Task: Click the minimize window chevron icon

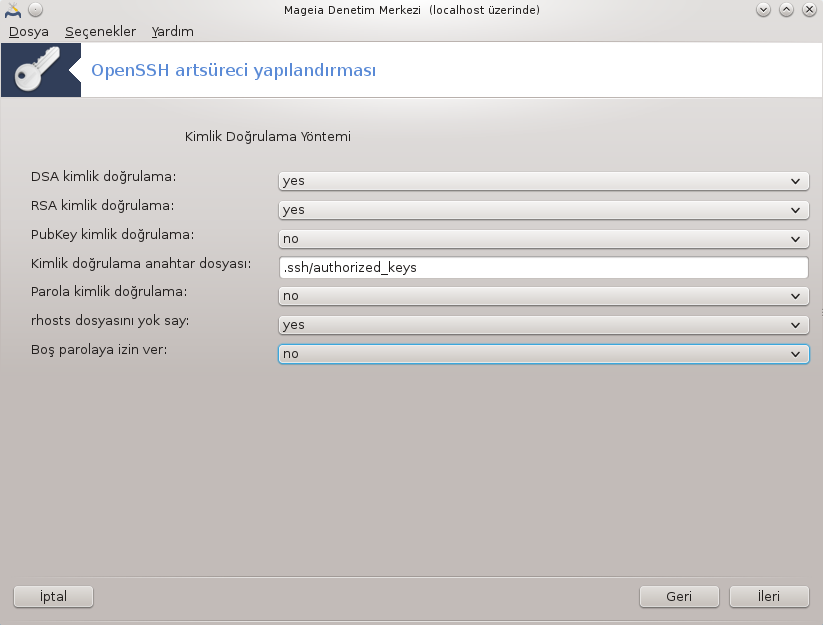Action: click(763, 9)
